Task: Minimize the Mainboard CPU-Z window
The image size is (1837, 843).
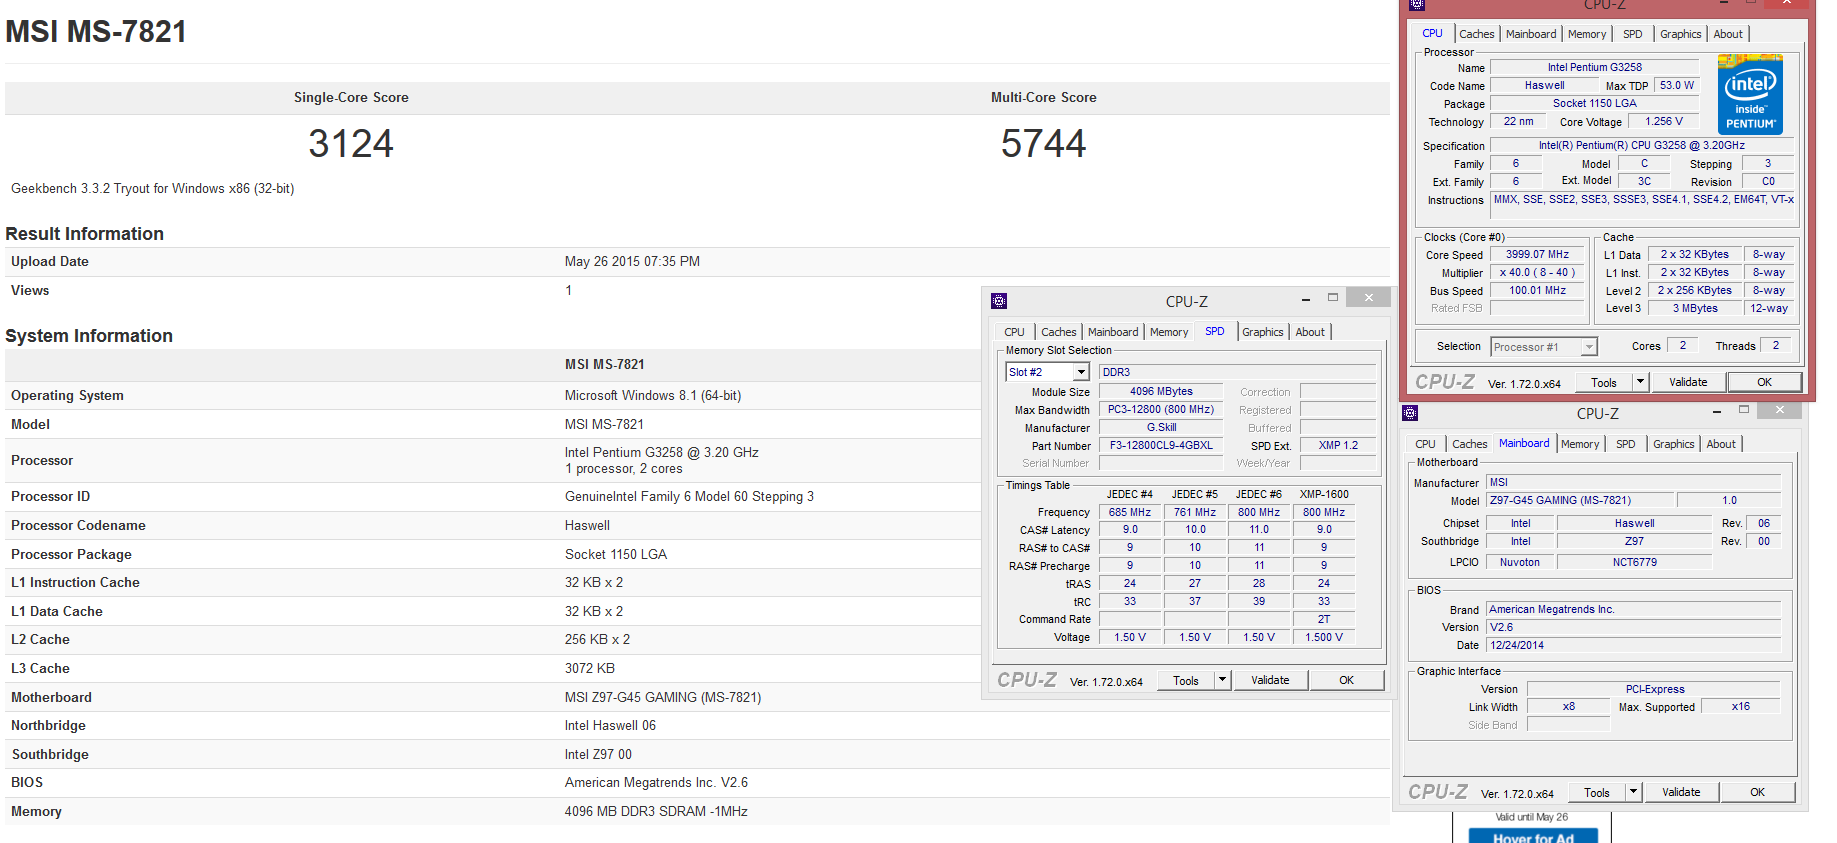Action: pos(1717,411)
